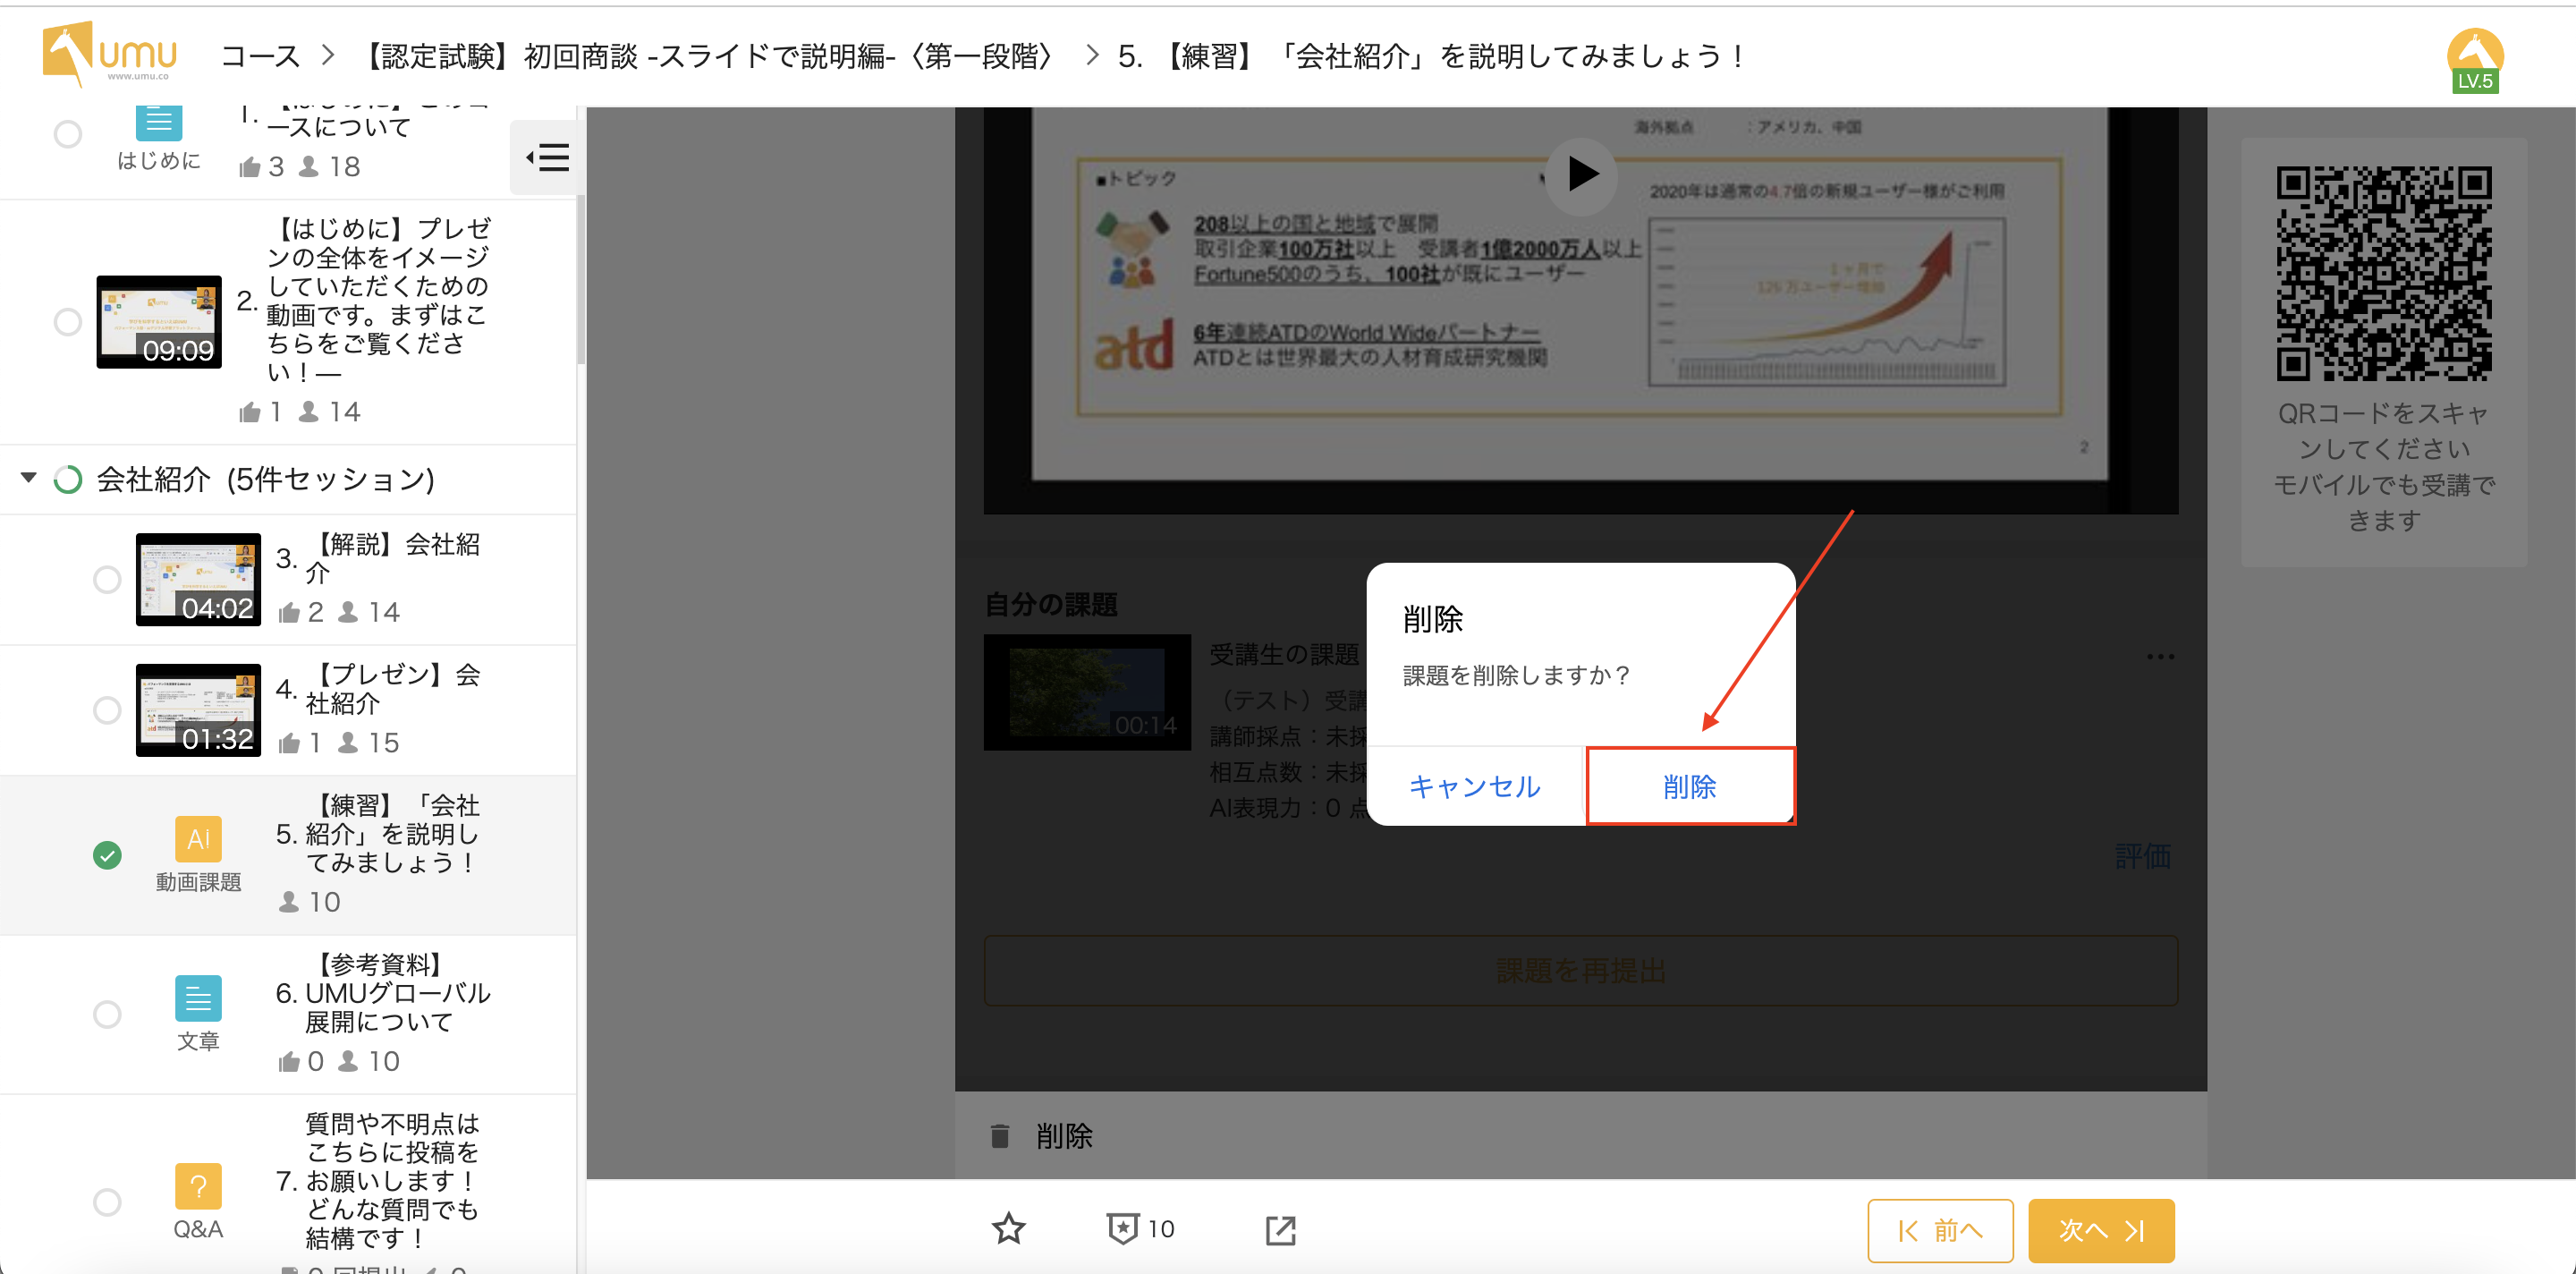Click the chevron after コース in the breadcrumb

pyautogui.click(x=327, y=56)
